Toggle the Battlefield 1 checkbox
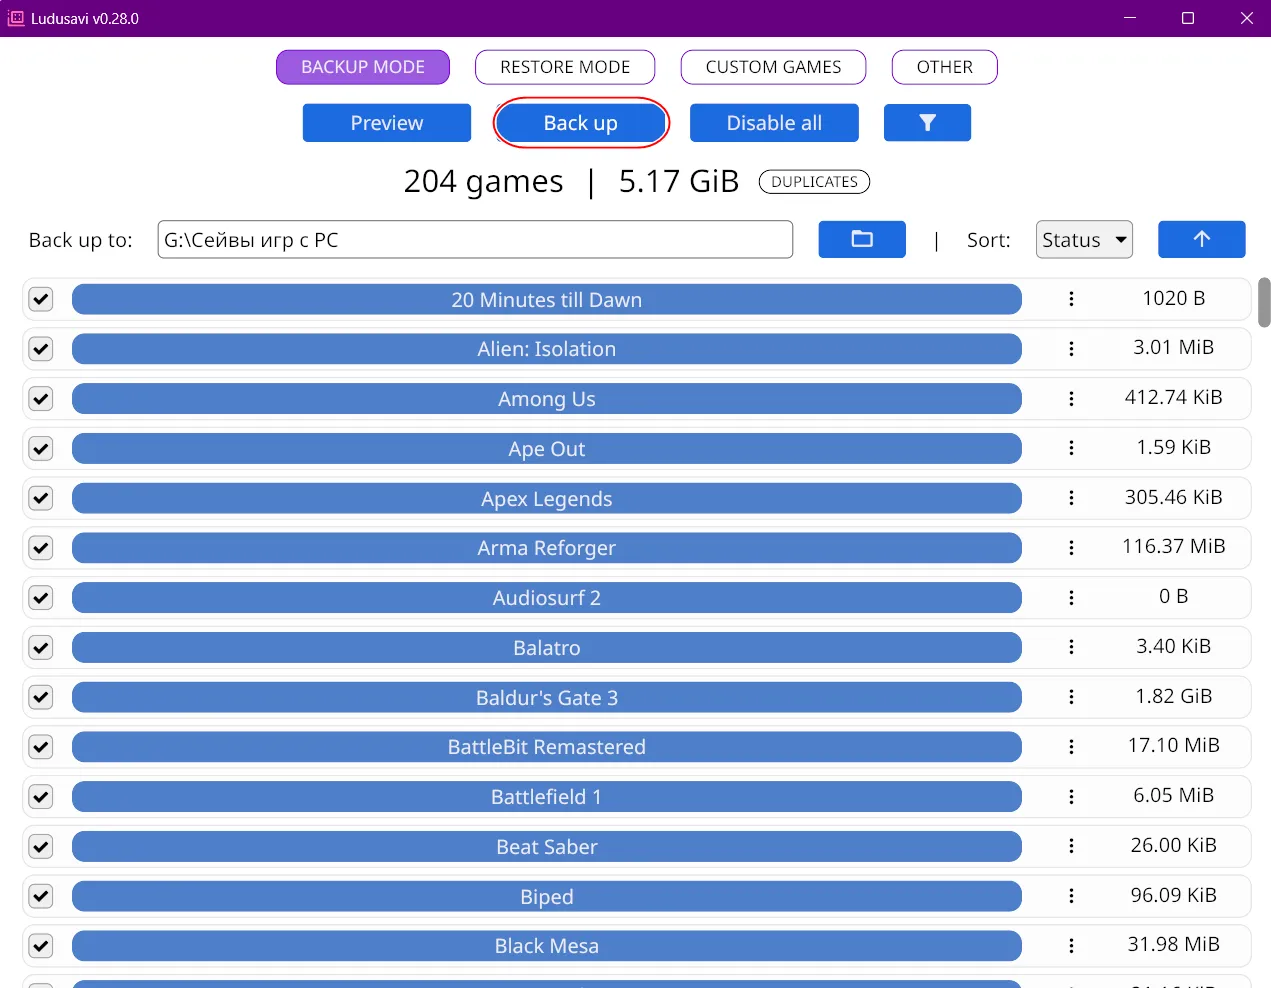The image size is (1271, 988). pos(41,797)
